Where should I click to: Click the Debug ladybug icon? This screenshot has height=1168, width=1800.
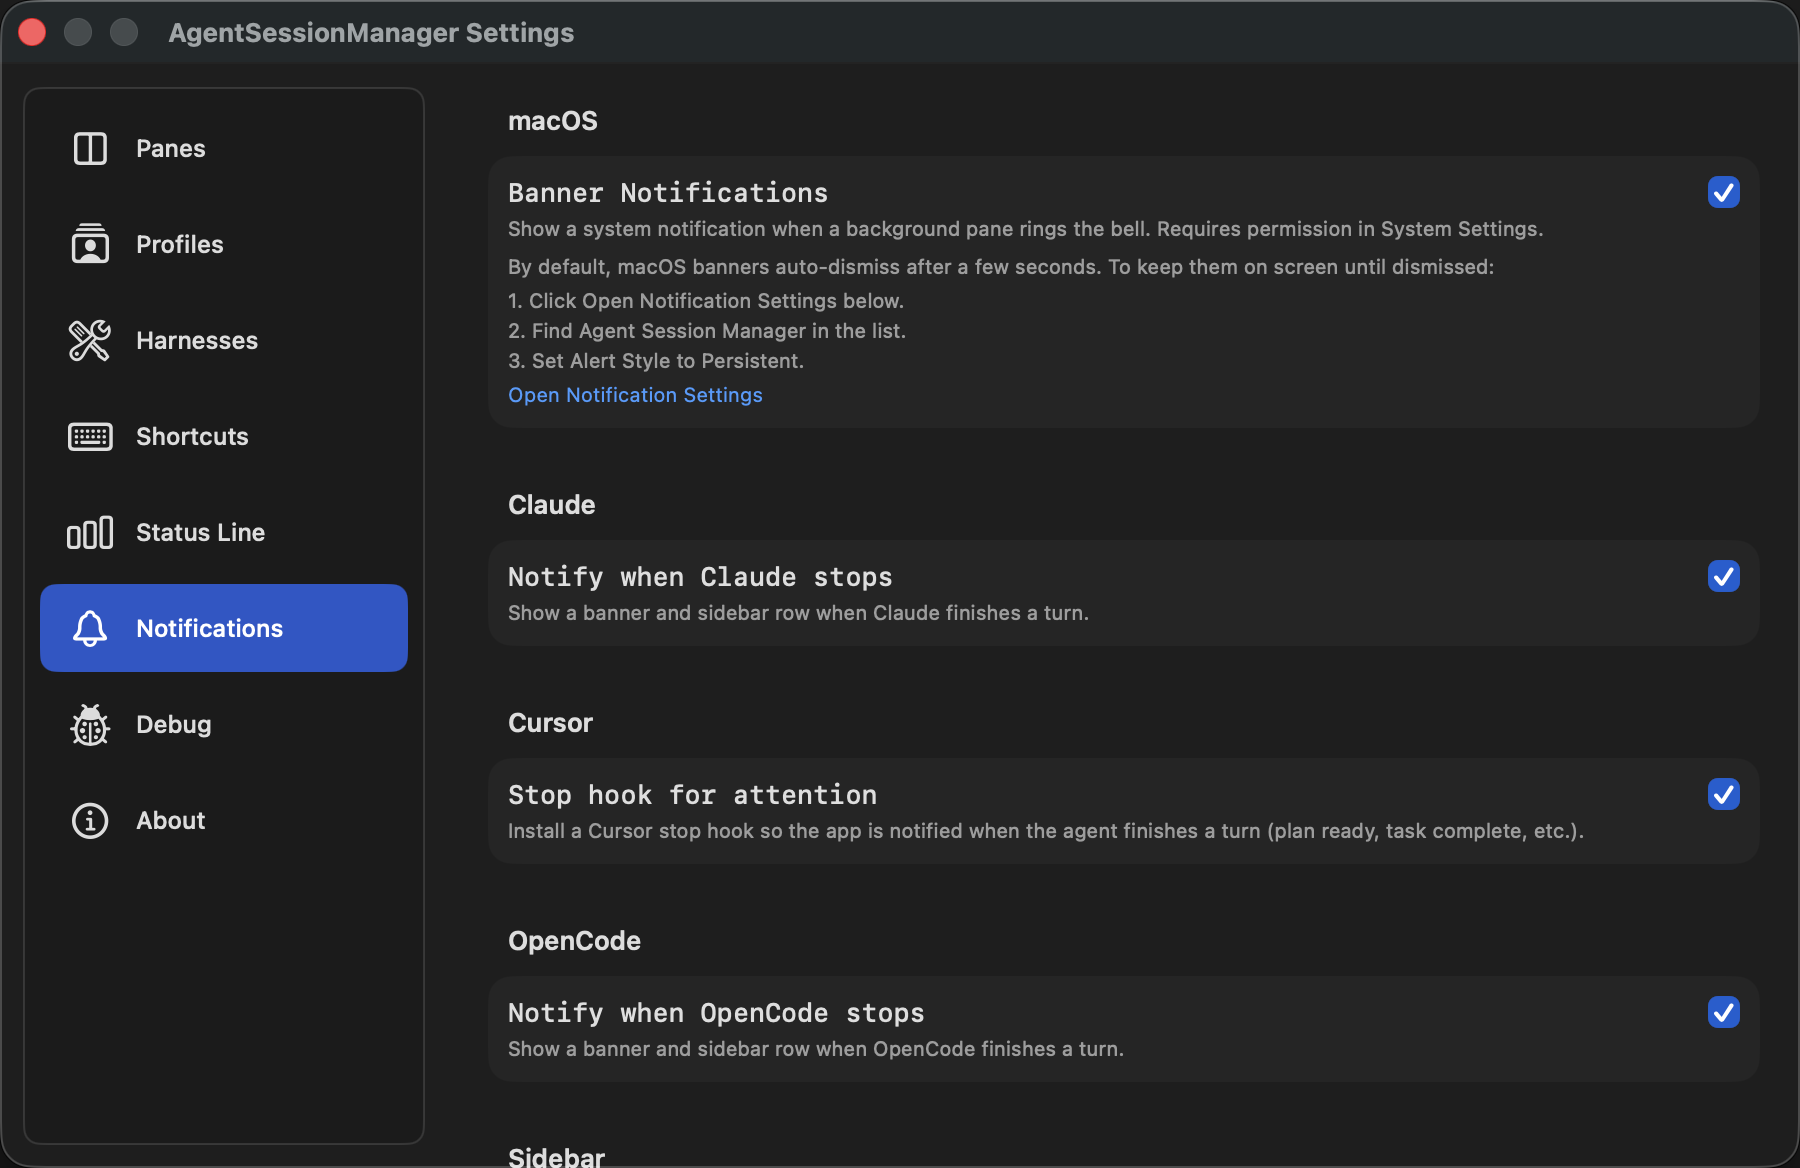pos(90,724)
